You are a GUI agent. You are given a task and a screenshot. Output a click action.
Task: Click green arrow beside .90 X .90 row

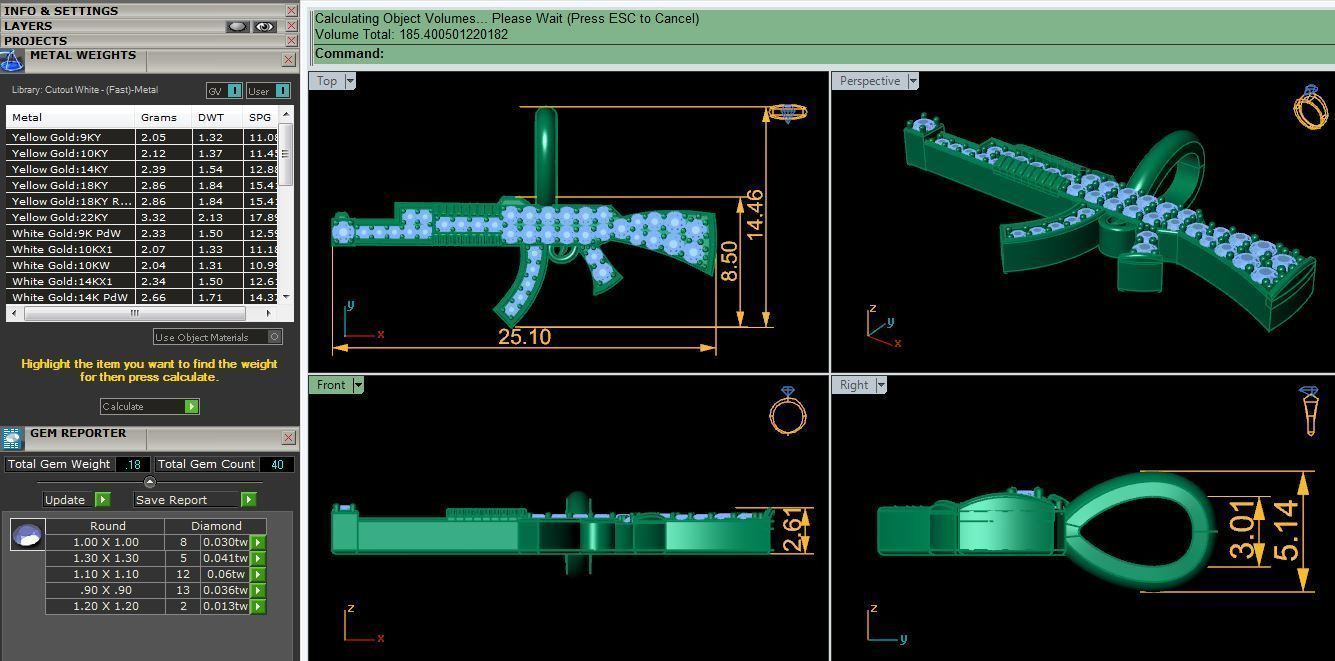(258, 591)
